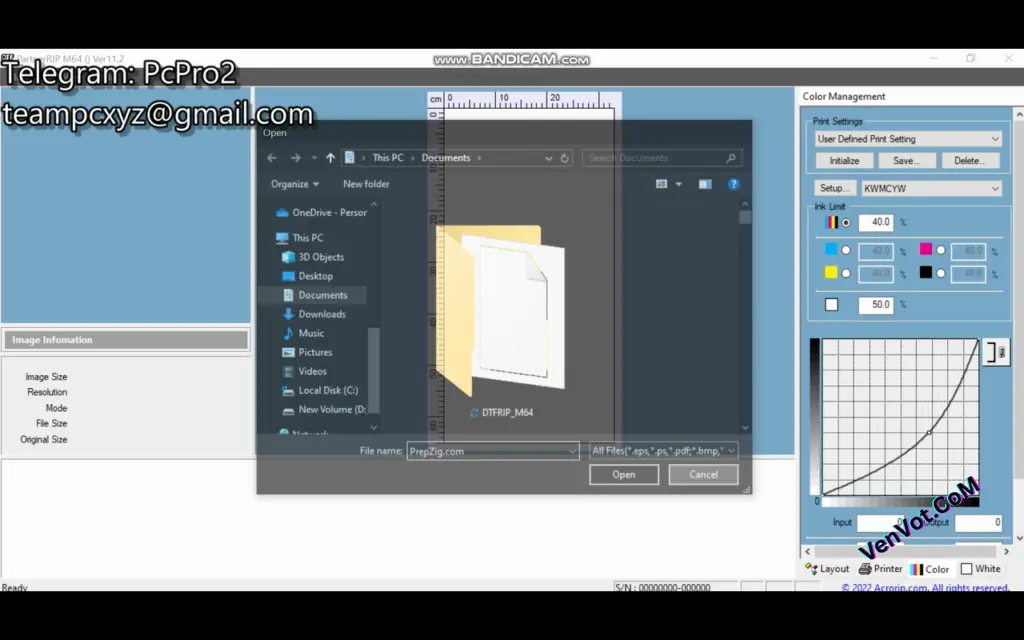Open the Organize menu

(x=295, y=184)
